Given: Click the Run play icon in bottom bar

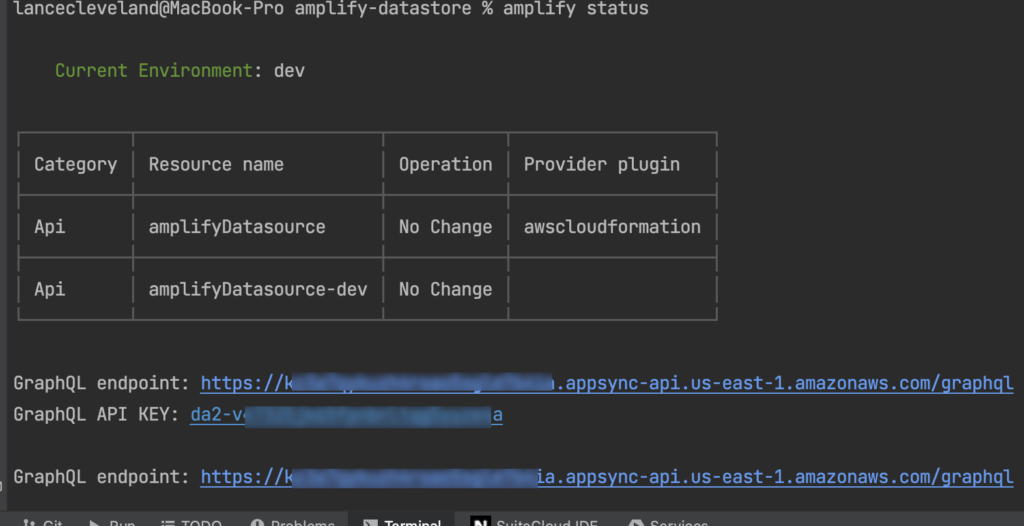Looking at the screenshot, I should (x=94, y=522).
